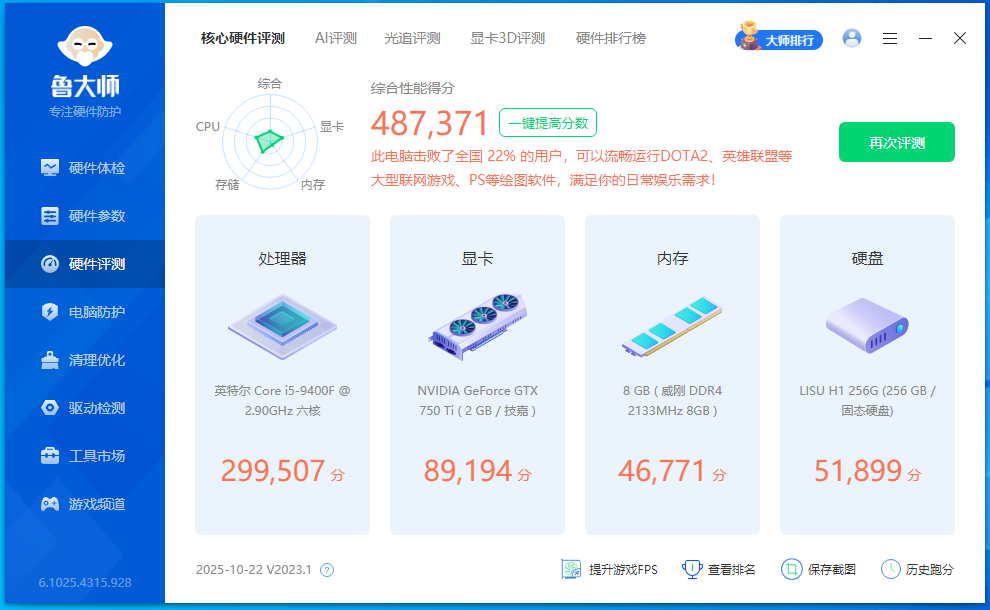This screenshot has width=990, height=610.
Task: Click the green 再次评测 button
Action: (x=896, y=142)
